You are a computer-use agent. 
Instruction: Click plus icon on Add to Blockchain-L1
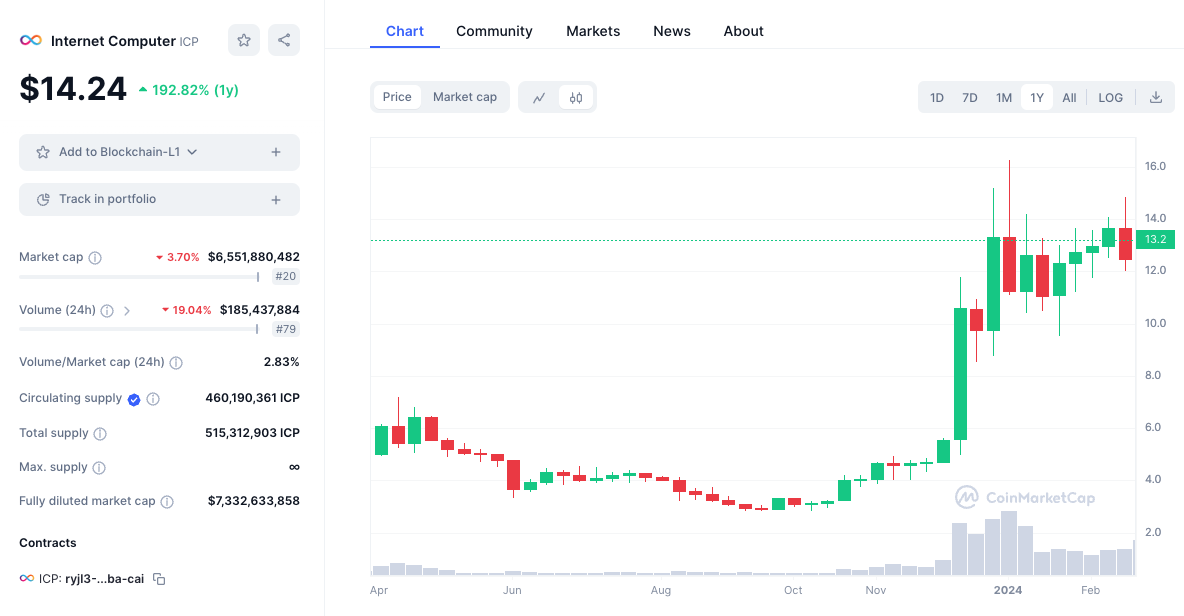[x=276, y=152]
